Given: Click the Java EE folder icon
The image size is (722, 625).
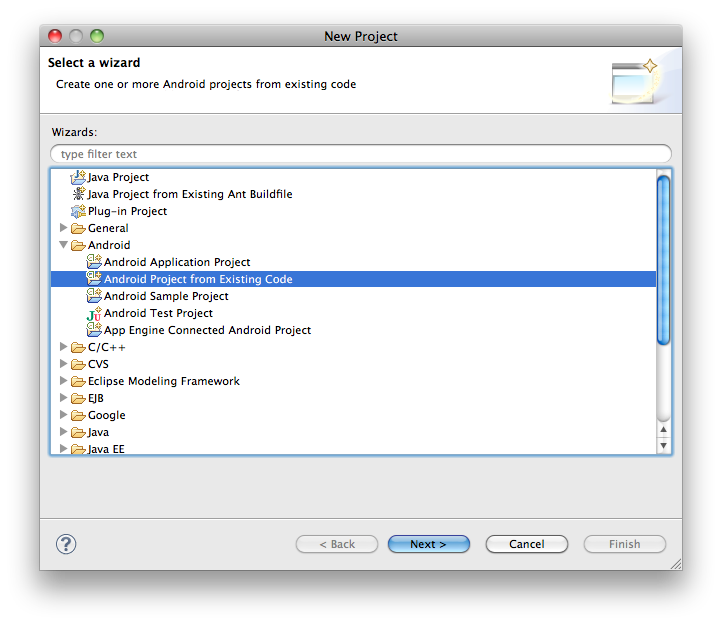Looking at the screenshot, I should click(x=78, y=449).
